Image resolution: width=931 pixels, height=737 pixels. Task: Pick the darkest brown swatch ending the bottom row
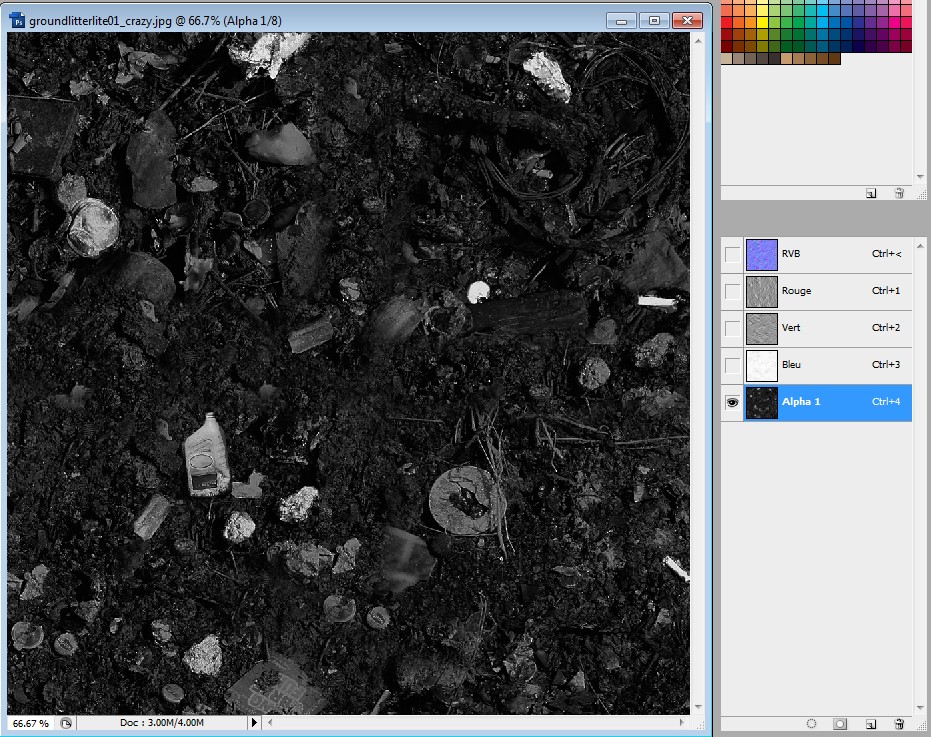click(835, 59)
